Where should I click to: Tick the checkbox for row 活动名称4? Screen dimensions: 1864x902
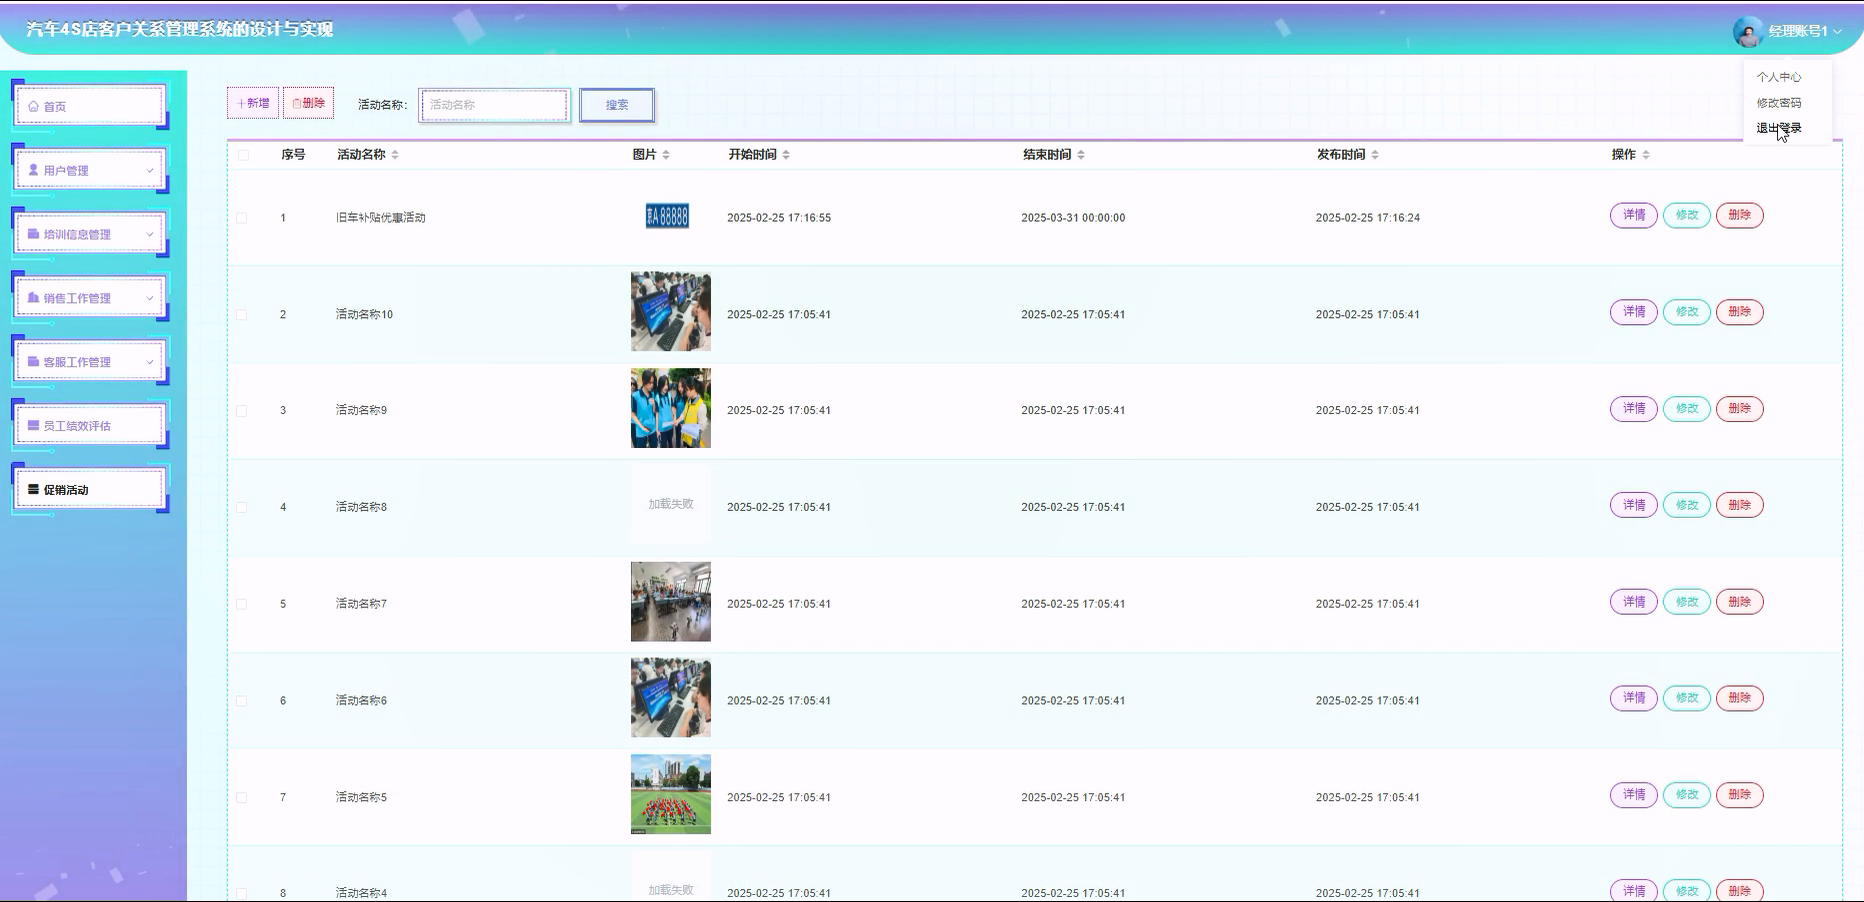[x=241, y=893]
